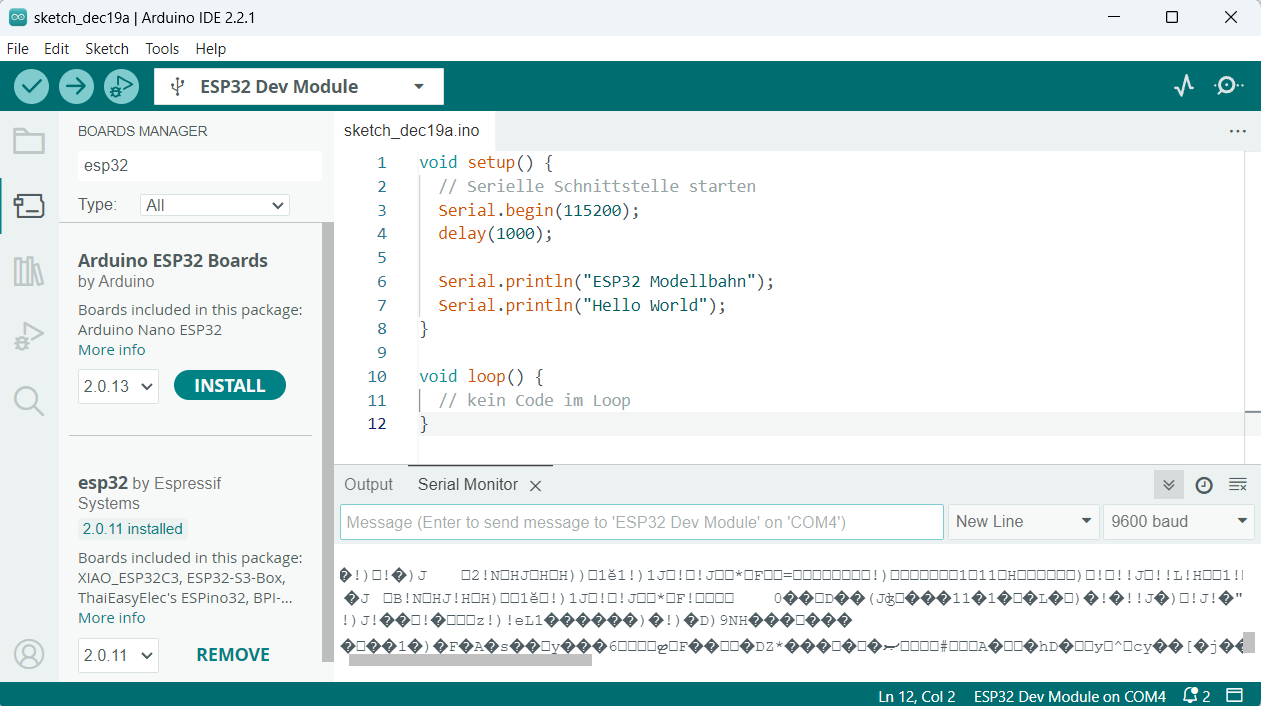1261x706 pixels.
Task: Click the 'ESP32 Modellbahn' println line
Action: [x=606, y=281]
